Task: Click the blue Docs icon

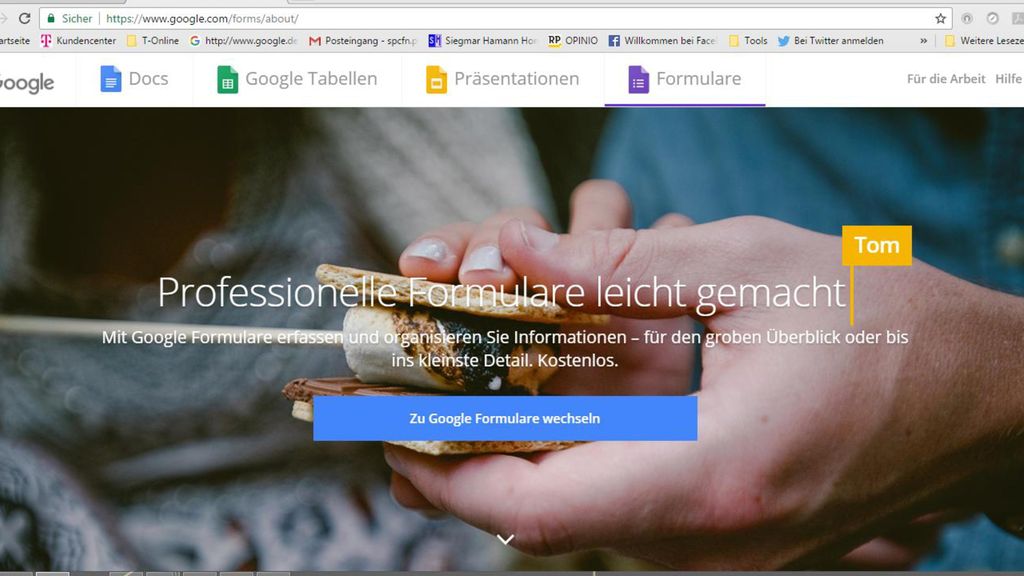Action: (110, 79)
